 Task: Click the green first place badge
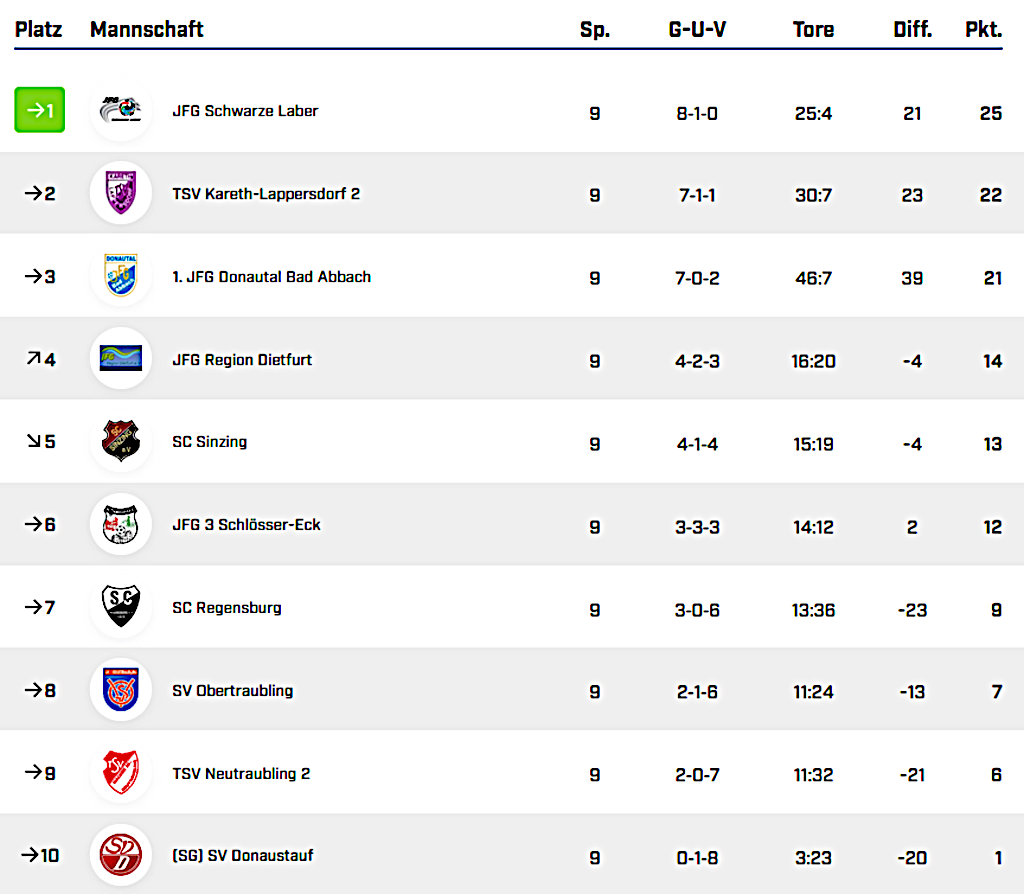click(x=40, y=111)
